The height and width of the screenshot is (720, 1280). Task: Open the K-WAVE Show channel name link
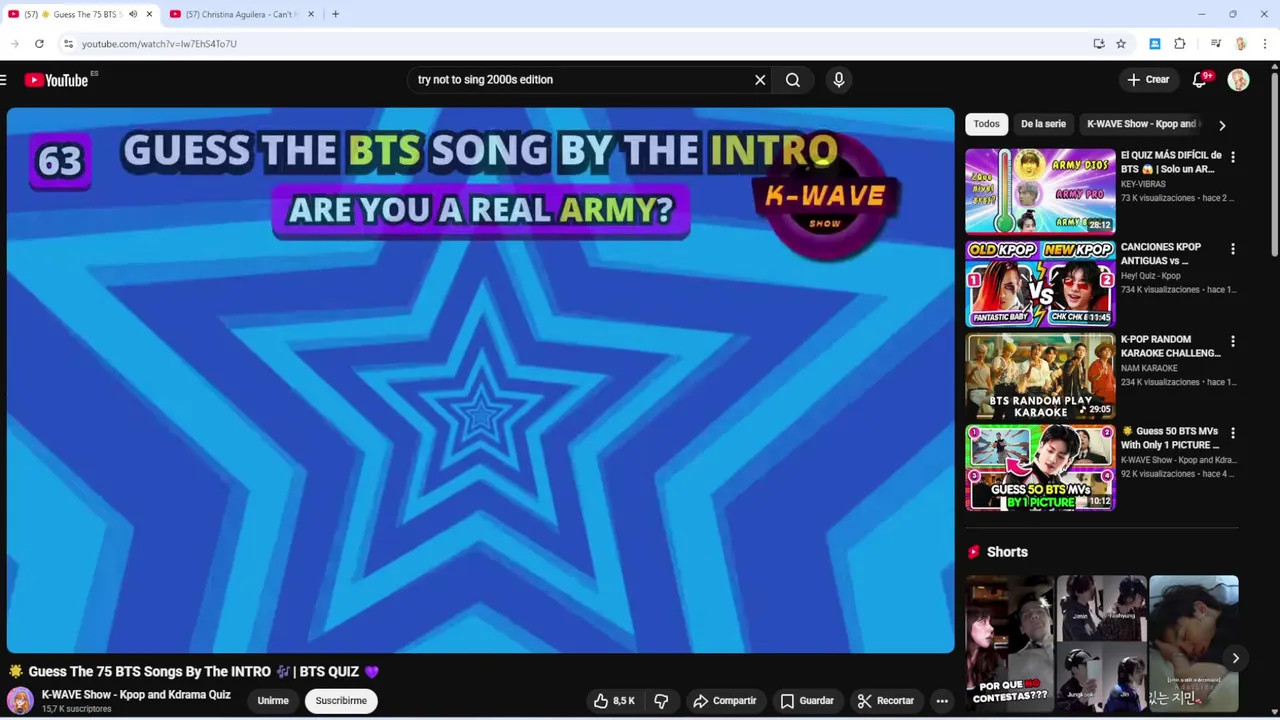[x=136, y=695]
